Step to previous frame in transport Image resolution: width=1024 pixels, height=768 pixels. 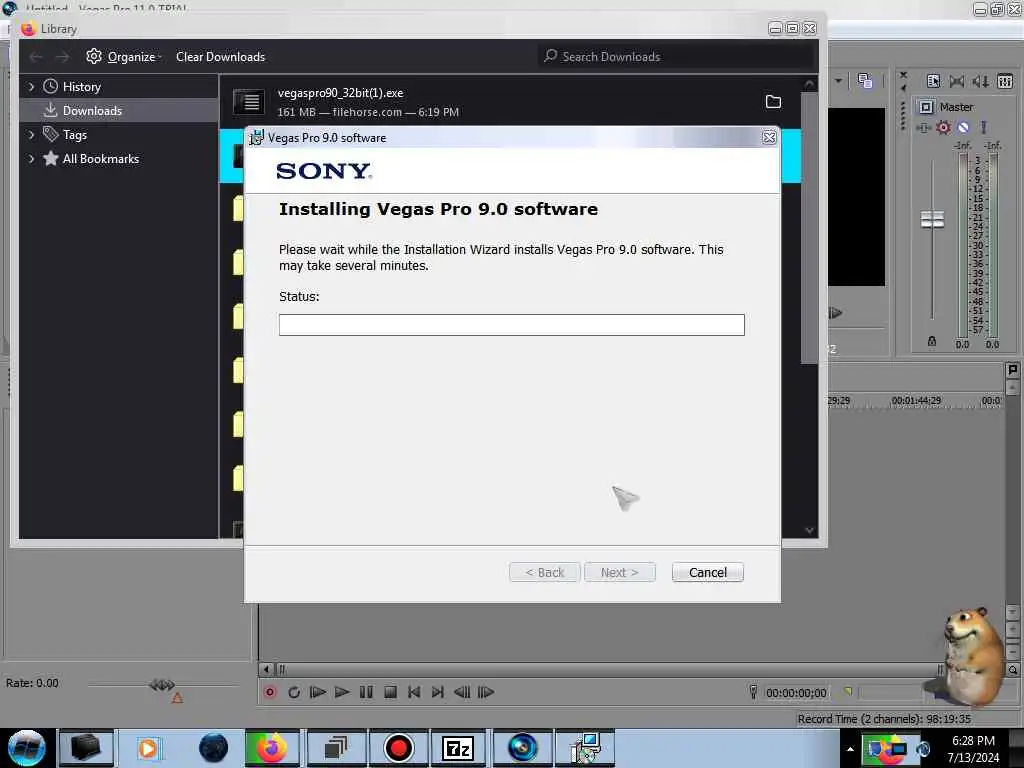point(462,692)
